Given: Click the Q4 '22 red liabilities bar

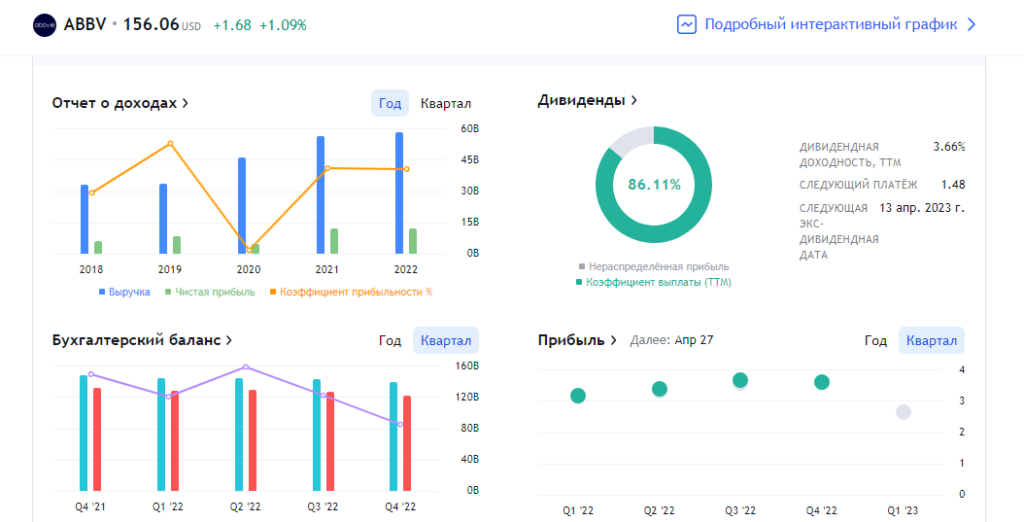Looking at the screenshot, I should pyautogui.click(x=407, y=443).
